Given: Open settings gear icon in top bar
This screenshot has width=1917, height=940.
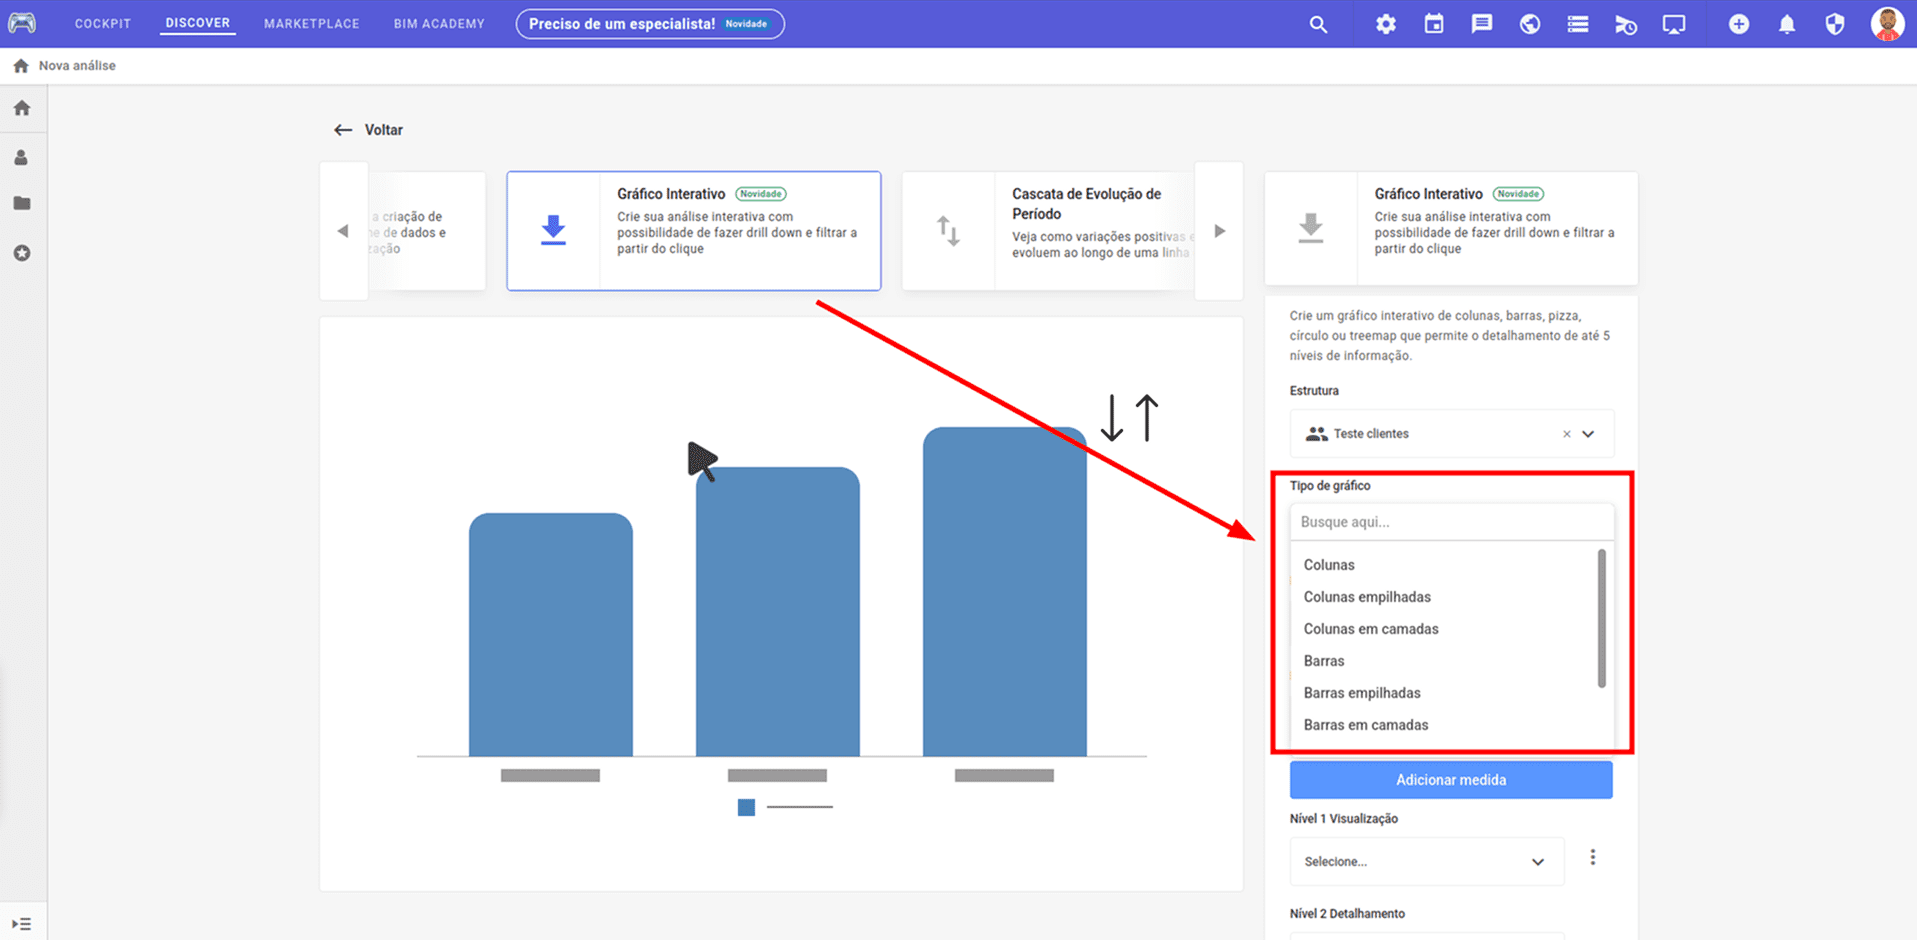Looking at the screenshot, I should click(x=1385, y=24).
